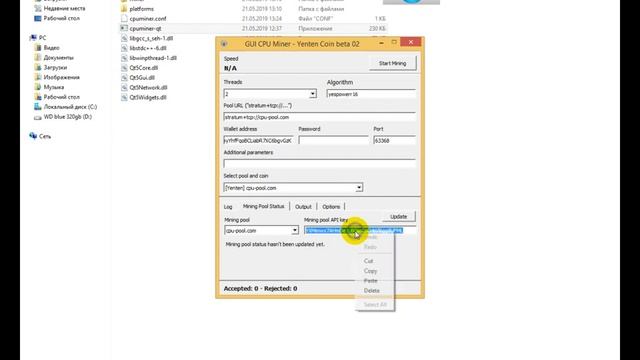The height and width of the screenshot is (360, 640).
Task: Select the libgcc_s_seh-1.dll file icon
Action: (124, 38)
